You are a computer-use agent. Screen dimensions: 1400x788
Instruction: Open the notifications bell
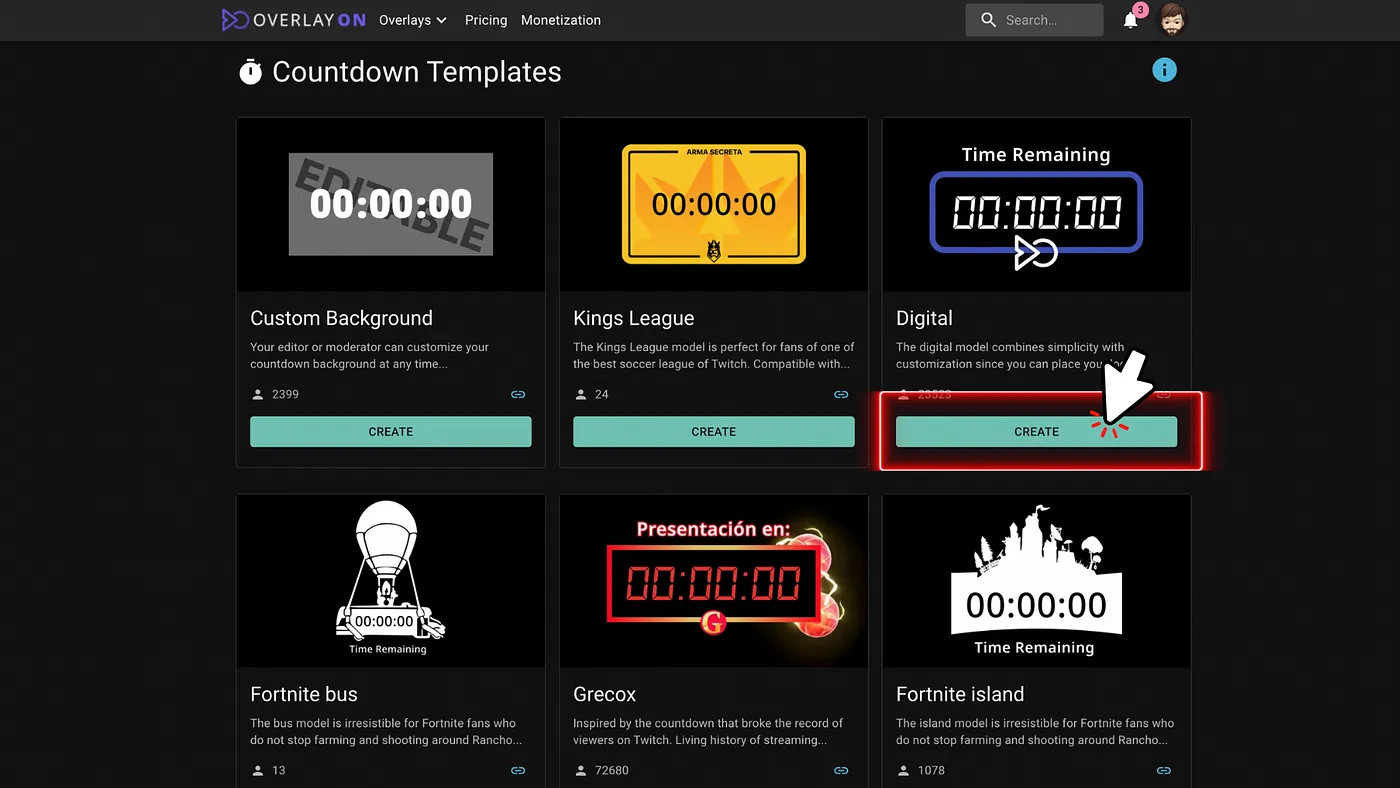click(x=1130, y=21)
